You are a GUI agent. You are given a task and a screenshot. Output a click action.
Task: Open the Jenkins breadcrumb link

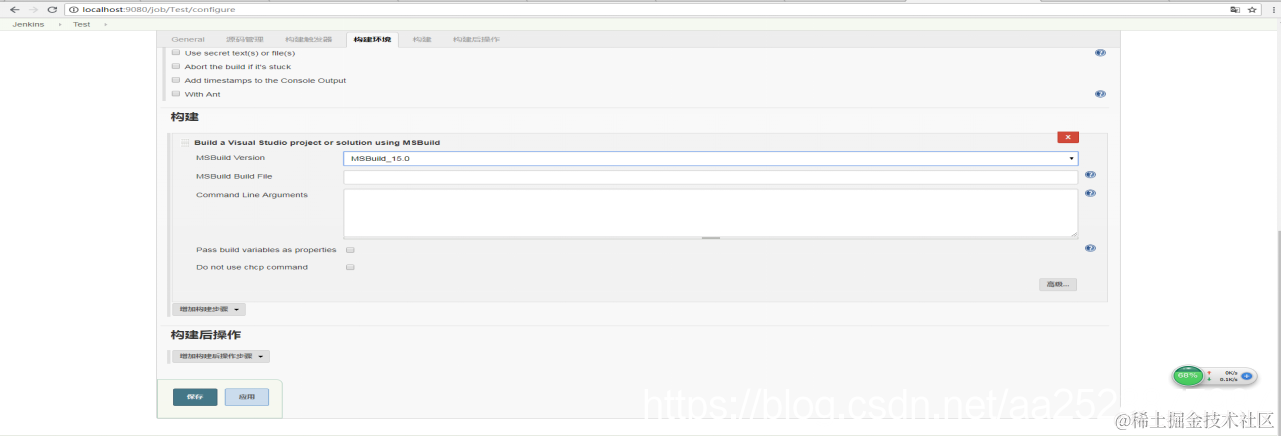point(28,24)
